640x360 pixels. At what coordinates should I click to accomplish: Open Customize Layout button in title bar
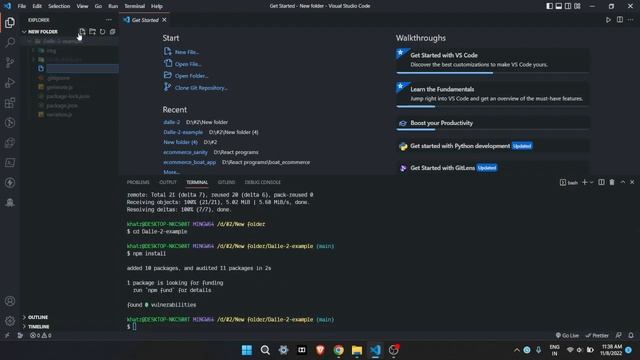point(577,6)
